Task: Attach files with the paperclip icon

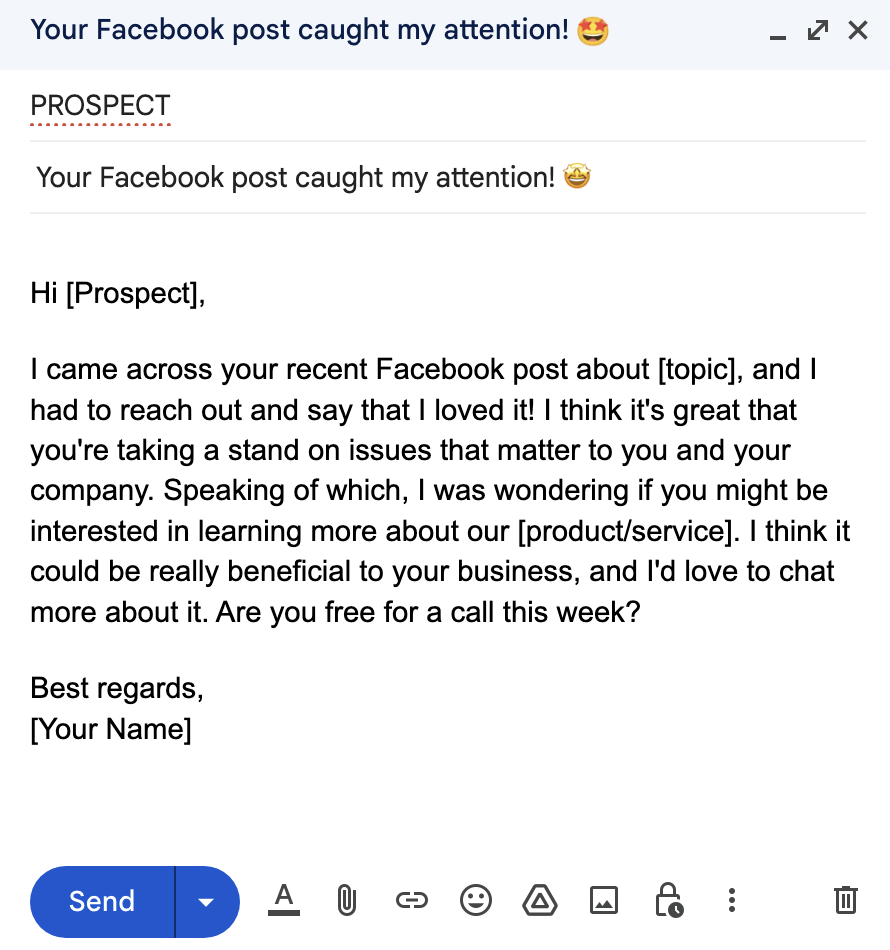Action: point(347,900)
